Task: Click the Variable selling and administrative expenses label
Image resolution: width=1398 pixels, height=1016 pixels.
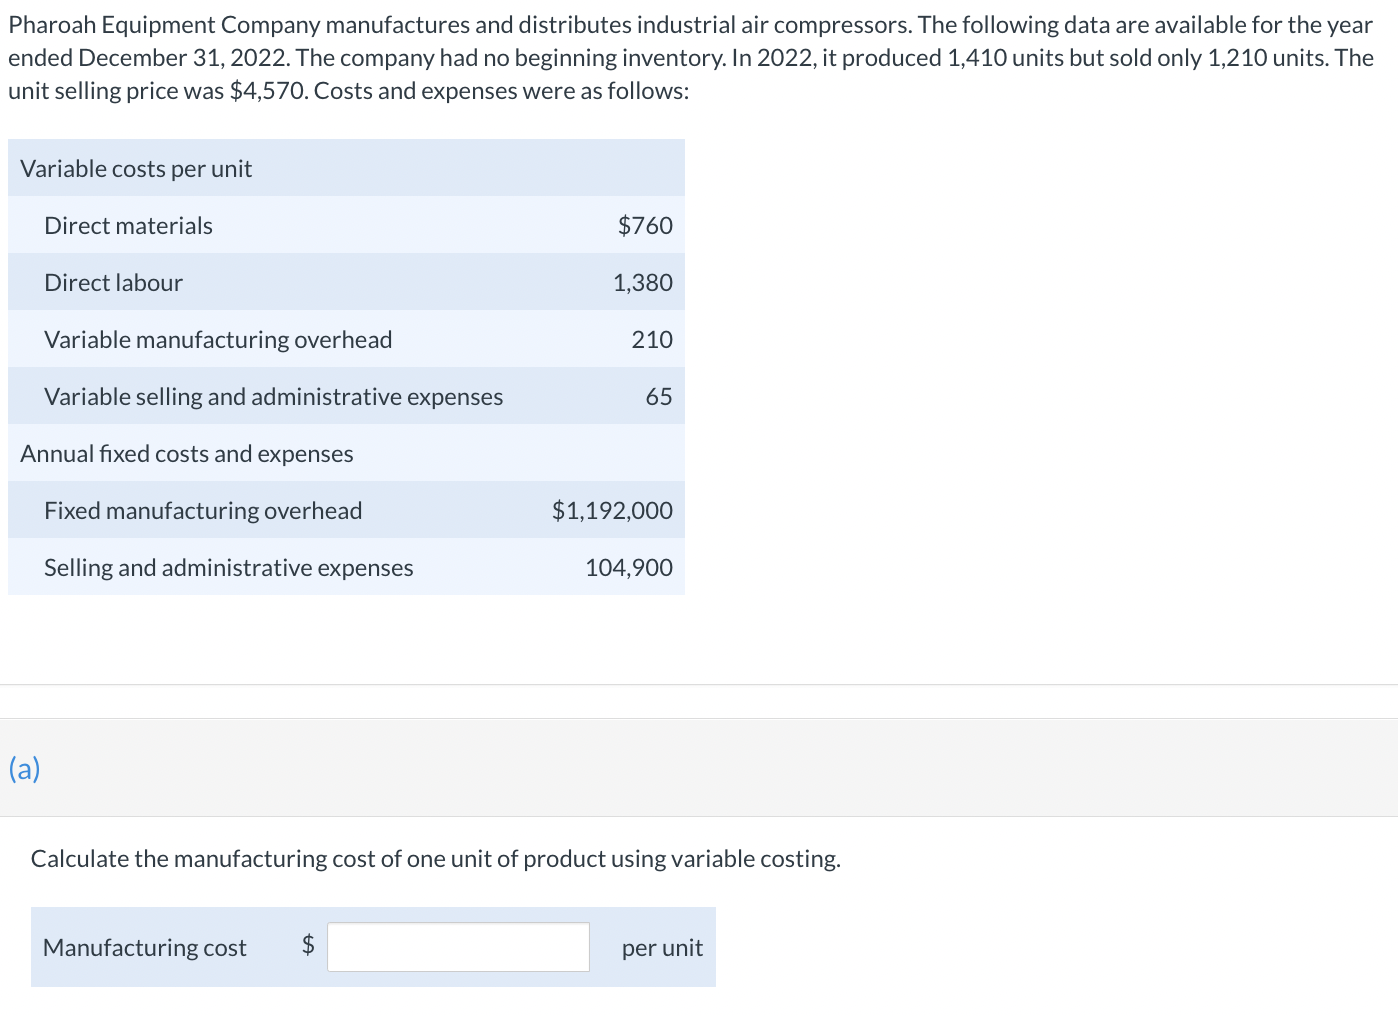Action: pos(273,397)
